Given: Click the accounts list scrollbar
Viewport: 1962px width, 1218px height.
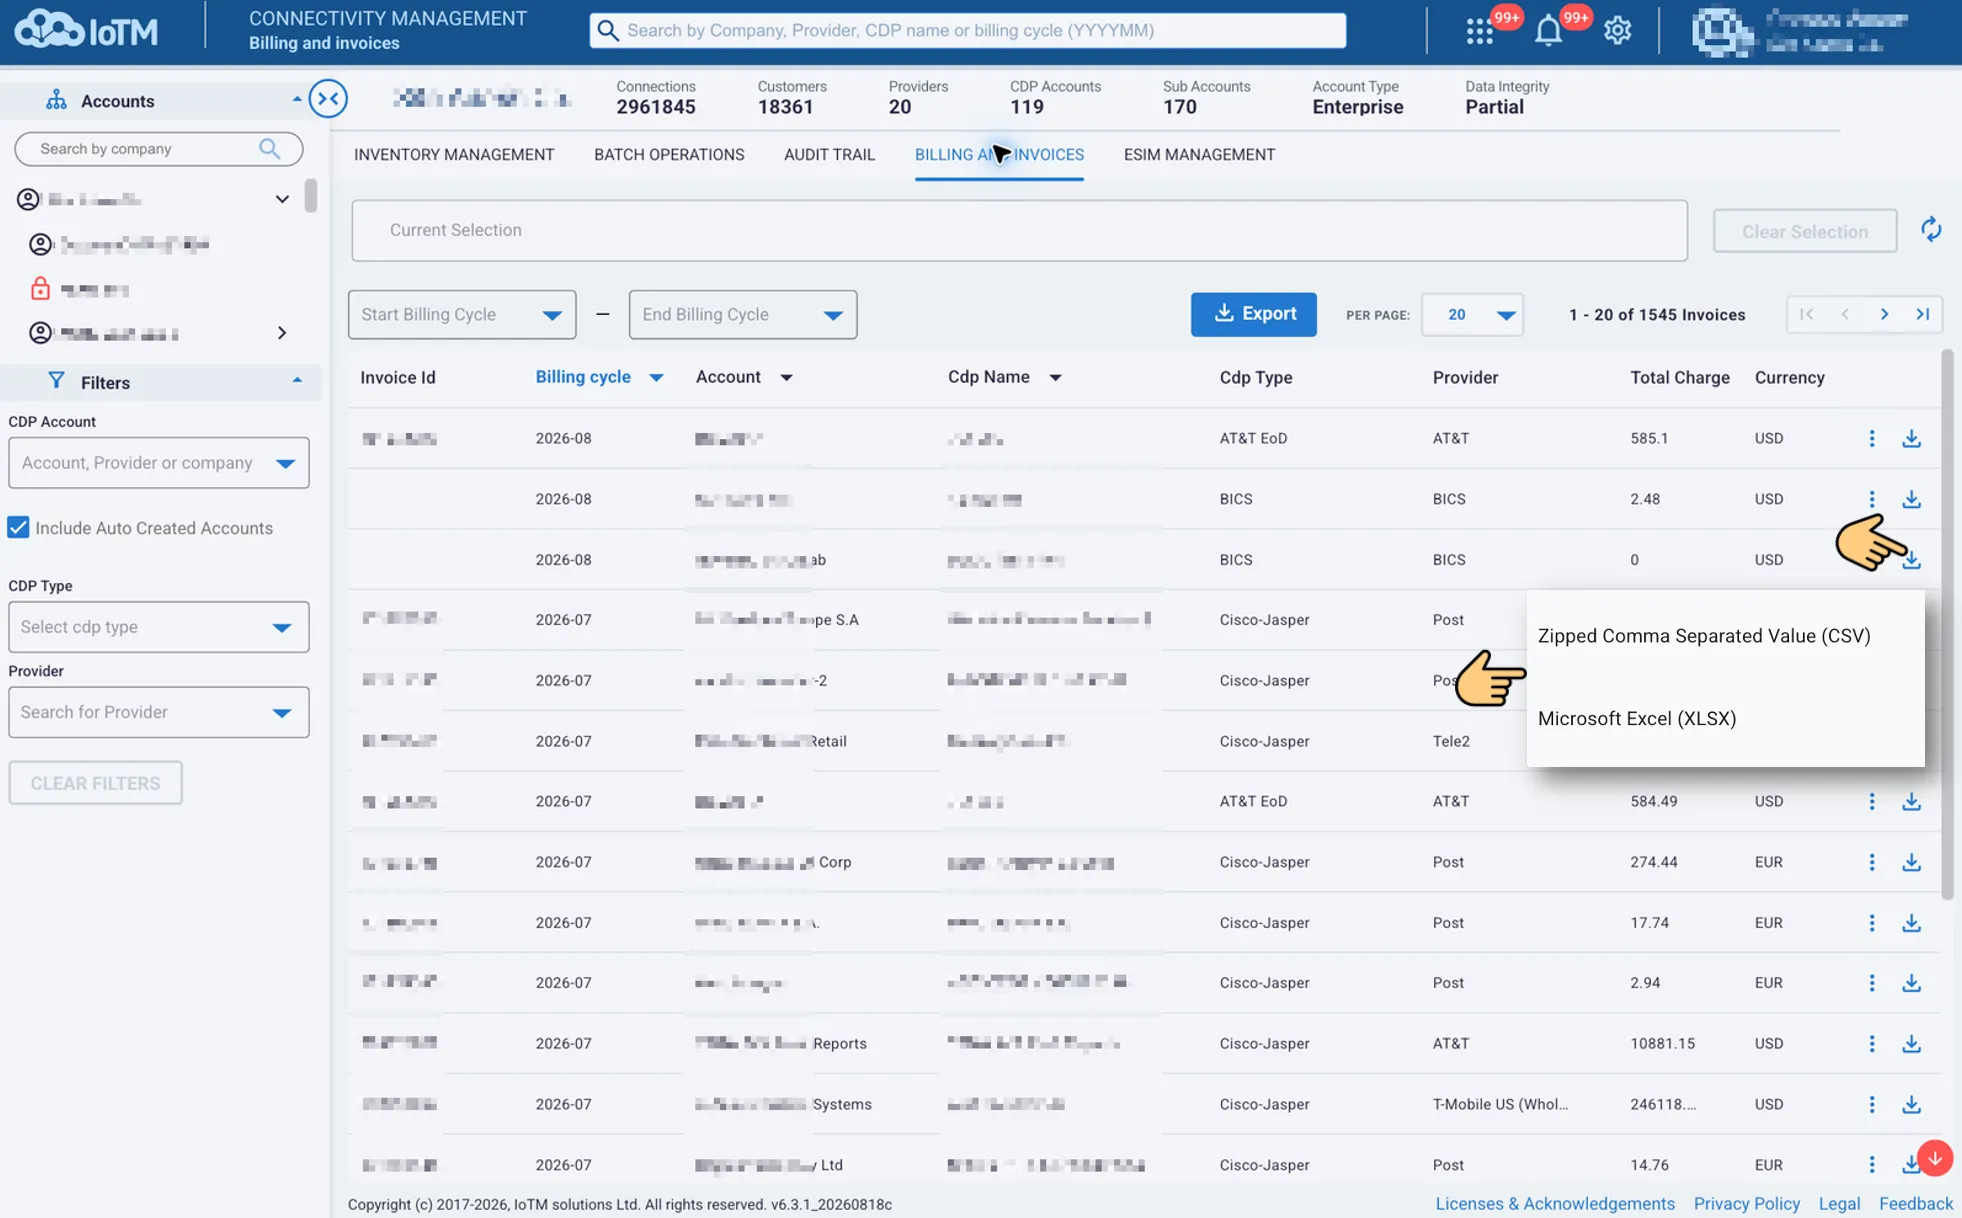Looking at the screenshot, I should [x=311, y=196].
